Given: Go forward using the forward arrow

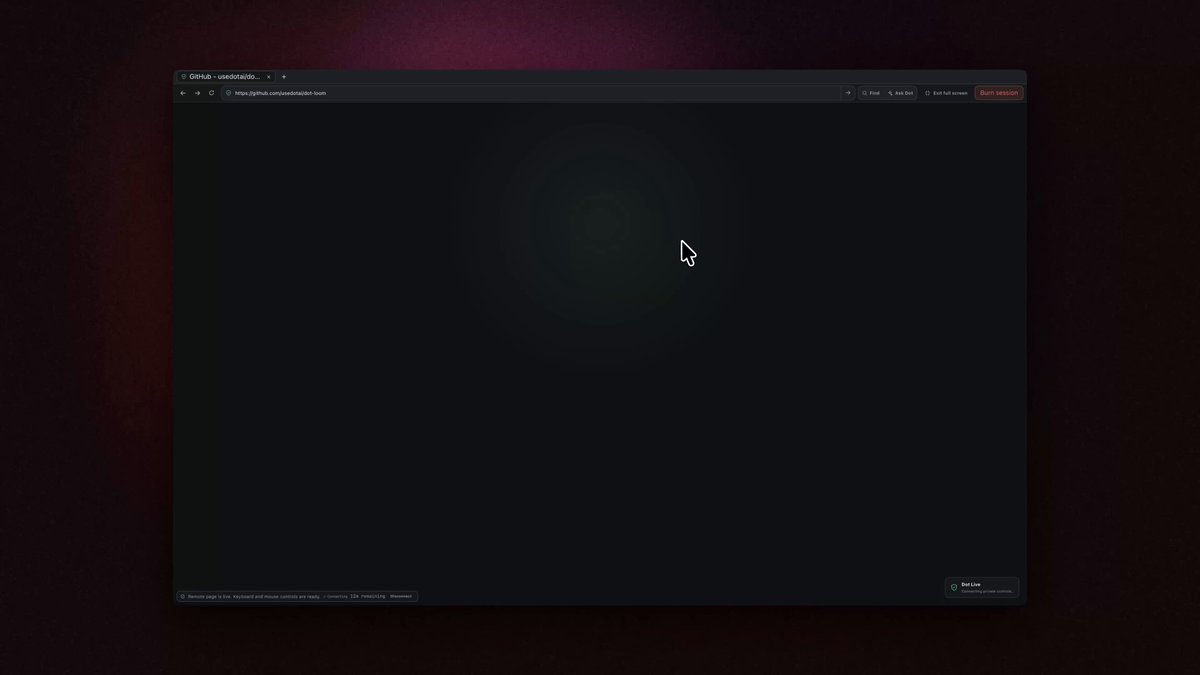Looking at the screenshot, I should pos(197,93).
